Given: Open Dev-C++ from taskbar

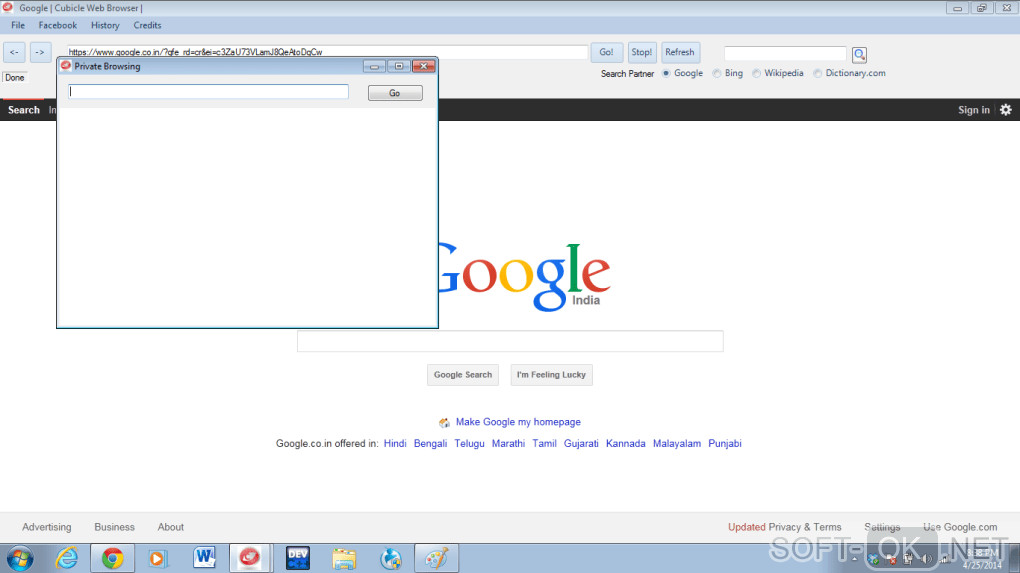Looking at the screenshot, I should pyautogui.click(x=298, y=558).
